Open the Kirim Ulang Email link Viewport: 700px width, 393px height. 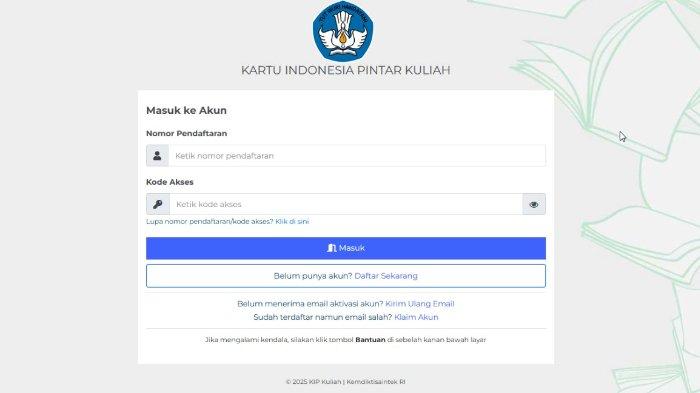click(x=420, y=304)
